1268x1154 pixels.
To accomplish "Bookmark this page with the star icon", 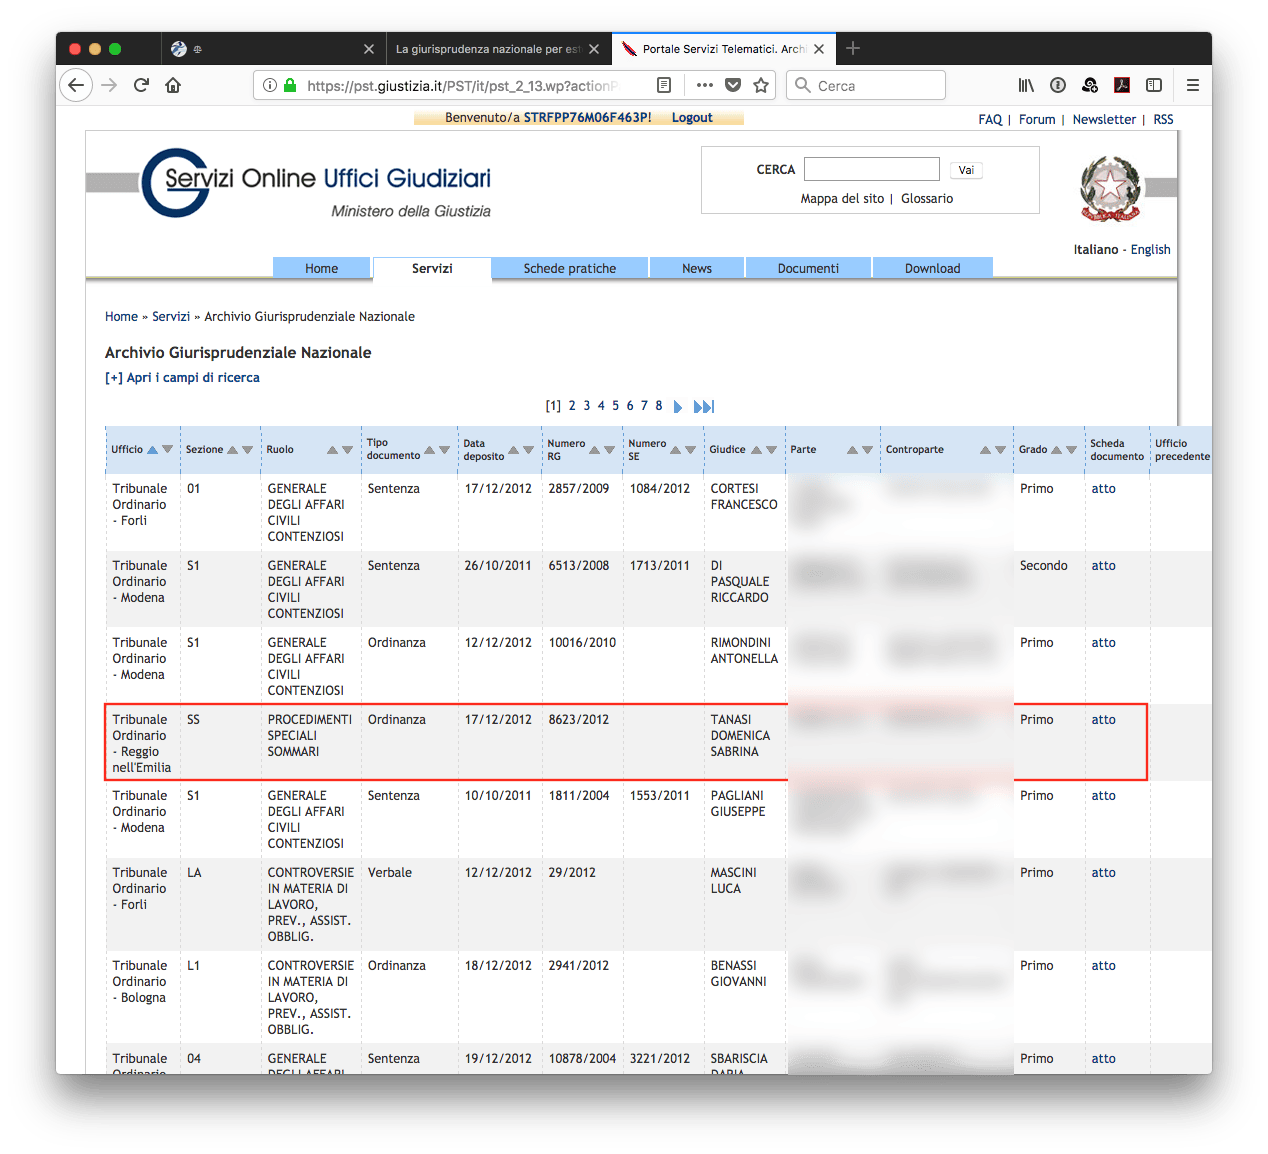I will click(761, 85).
